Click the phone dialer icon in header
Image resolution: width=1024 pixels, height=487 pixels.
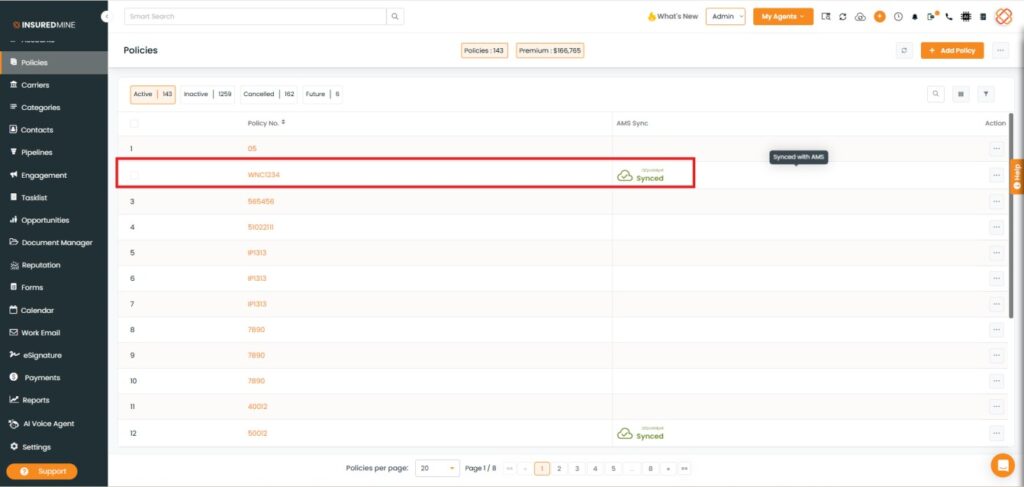coord(948,17)
